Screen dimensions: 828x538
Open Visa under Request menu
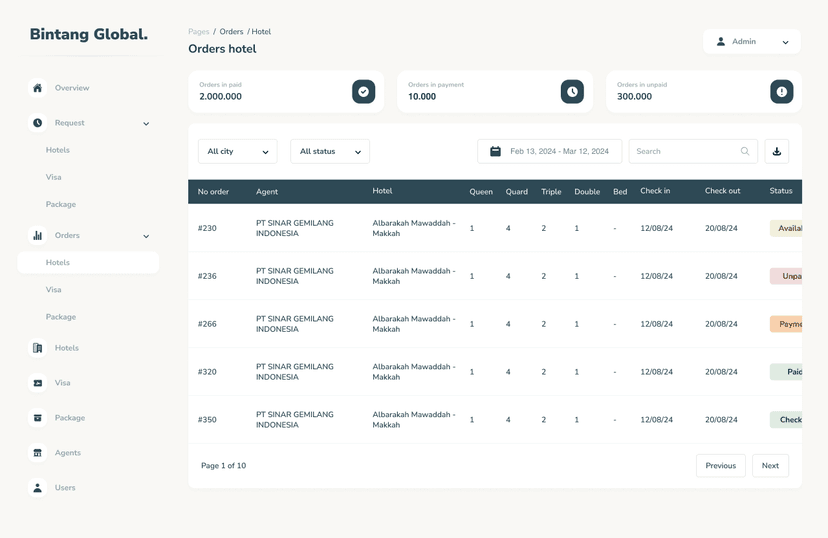point(53,177)
